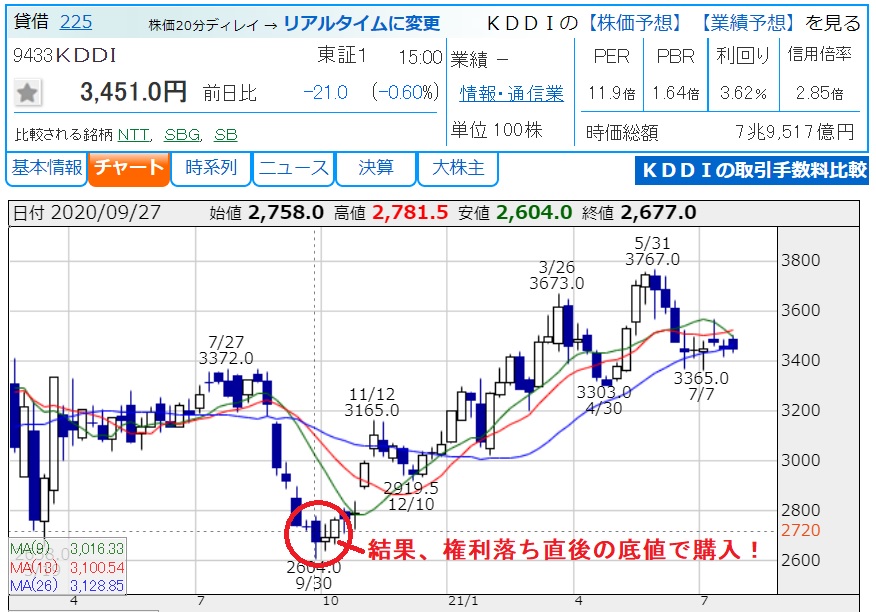Click the 3/26 3673.0 peak label
The image size is (876, 612).
(556, 276)
